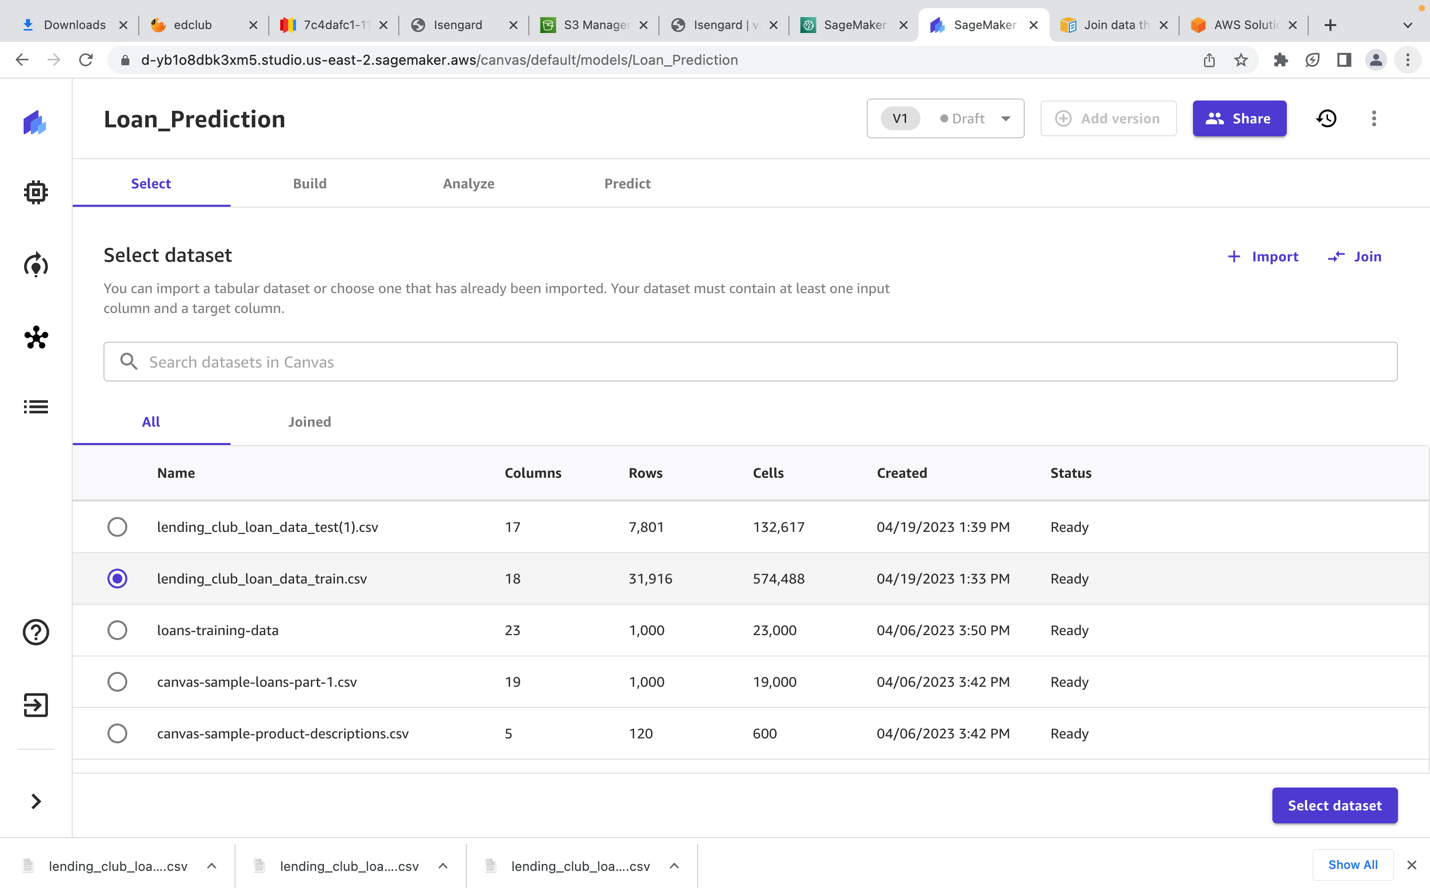Switch to the Build tab
The image size is (1430, 894).
point(309,184)
